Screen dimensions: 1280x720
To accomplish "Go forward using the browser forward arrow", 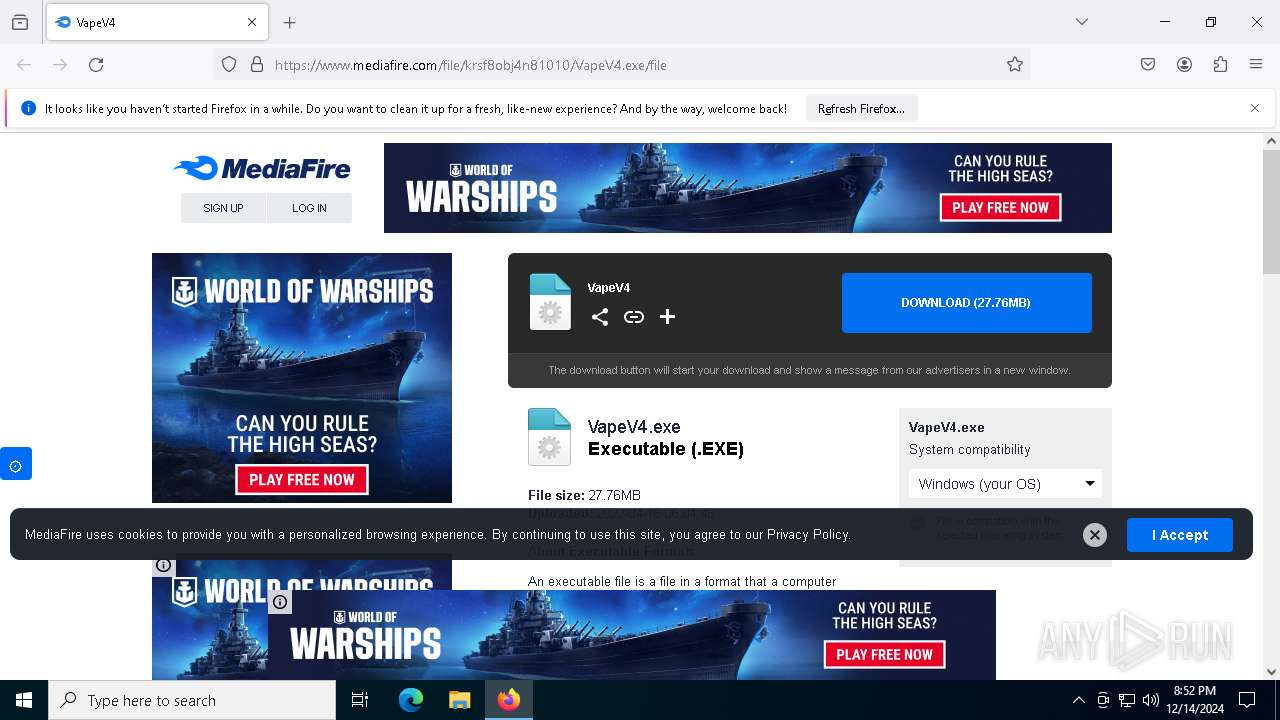I will coord(60,65).
